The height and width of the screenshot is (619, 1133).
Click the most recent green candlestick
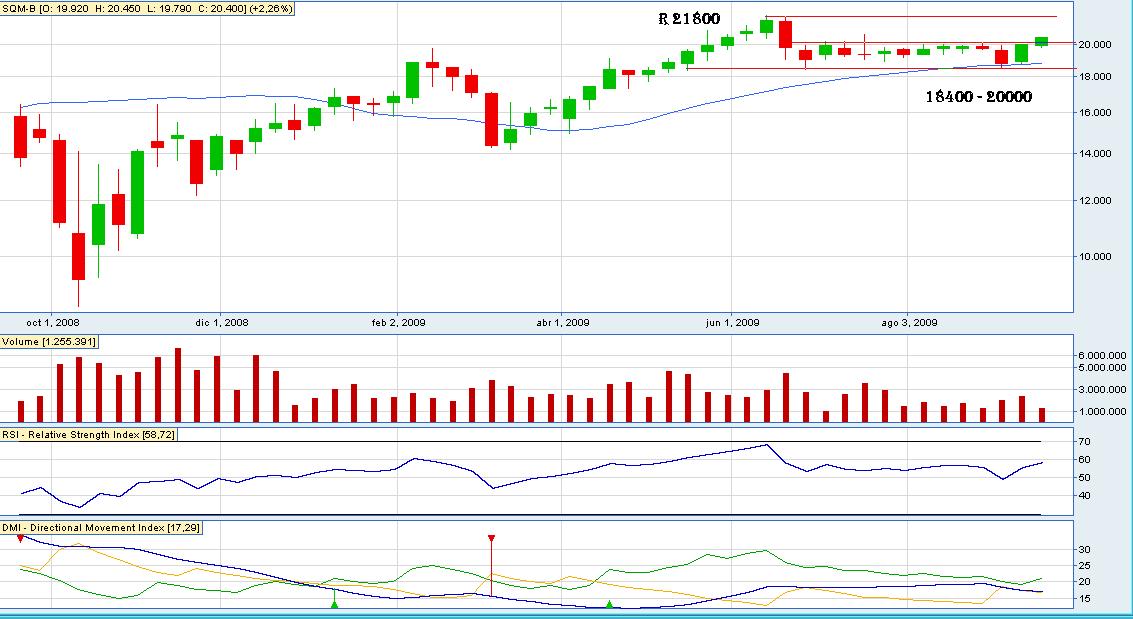pyautogui.click(x=1041, y=42)
